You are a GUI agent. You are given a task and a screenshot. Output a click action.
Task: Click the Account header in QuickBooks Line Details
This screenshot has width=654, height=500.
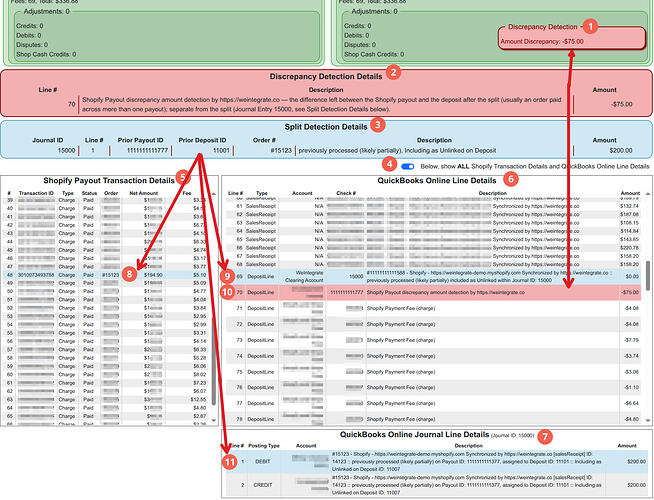(302, 193)
